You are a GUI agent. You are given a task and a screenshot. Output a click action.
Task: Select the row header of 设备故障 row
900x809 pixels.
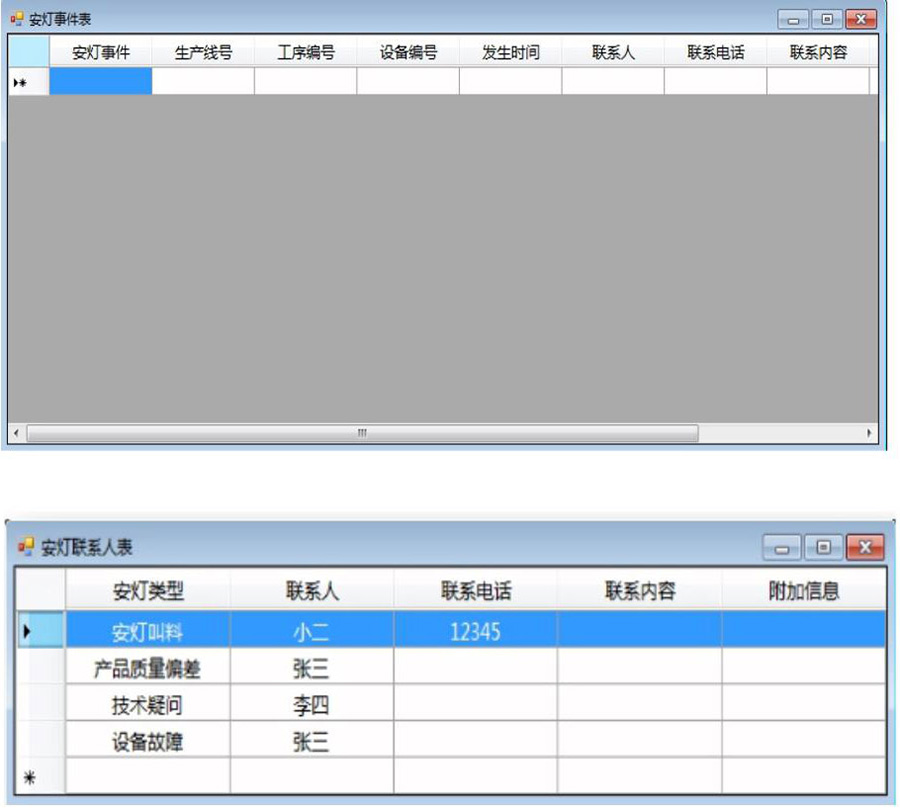[41, 742]
